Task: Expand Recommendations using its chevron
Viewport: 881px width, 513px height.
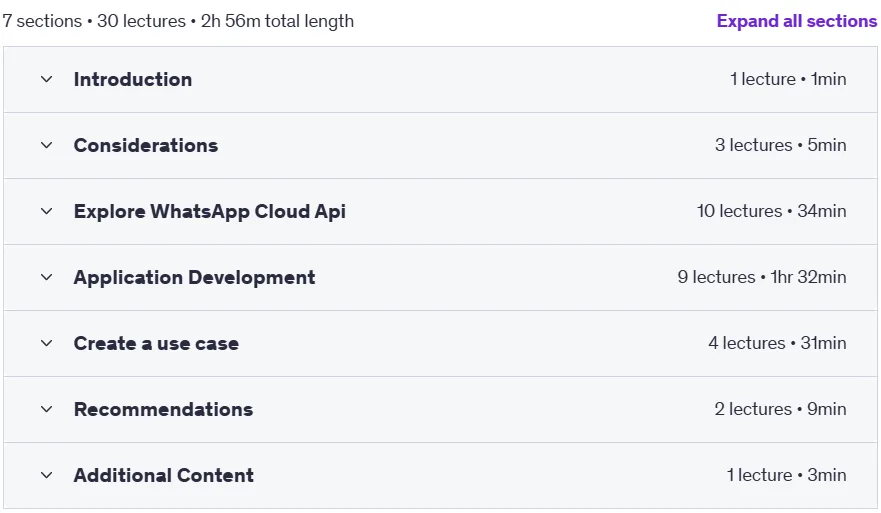Action: 47,409
